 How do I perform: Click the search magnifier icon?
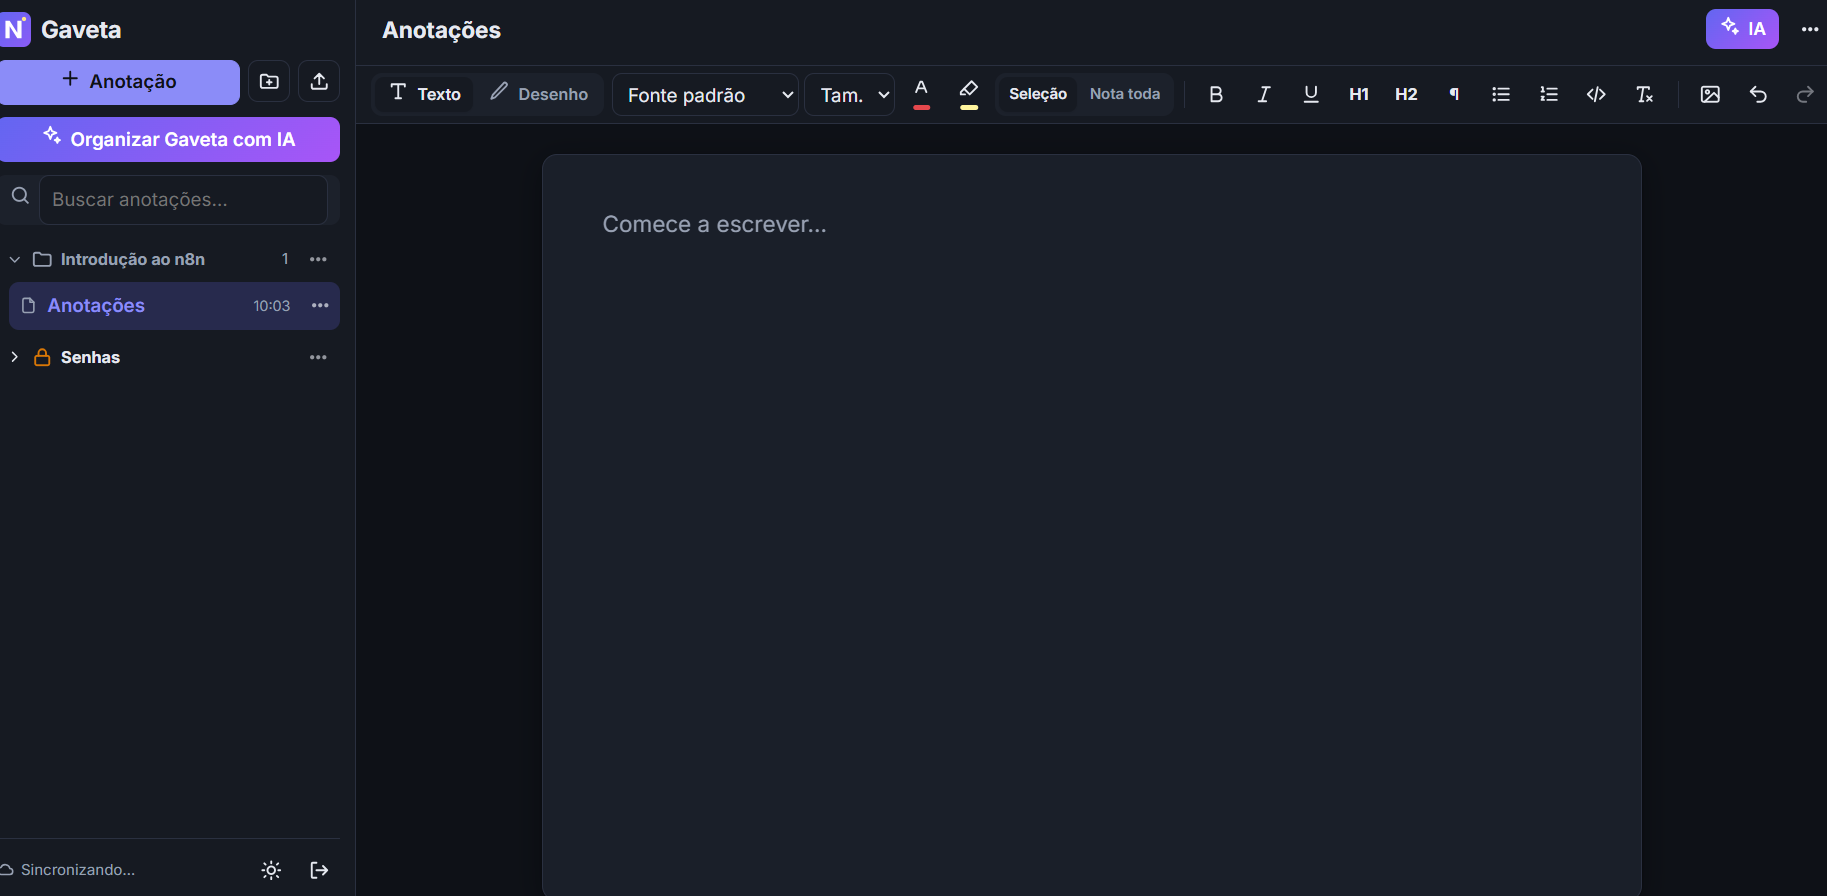point(20,196)
